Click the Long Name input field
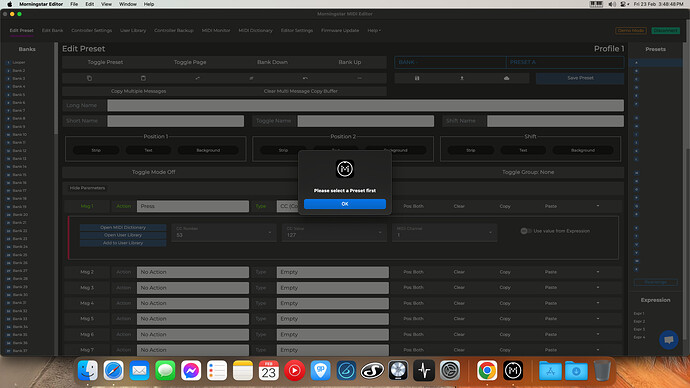690x388 pixels. click(365, 105)
